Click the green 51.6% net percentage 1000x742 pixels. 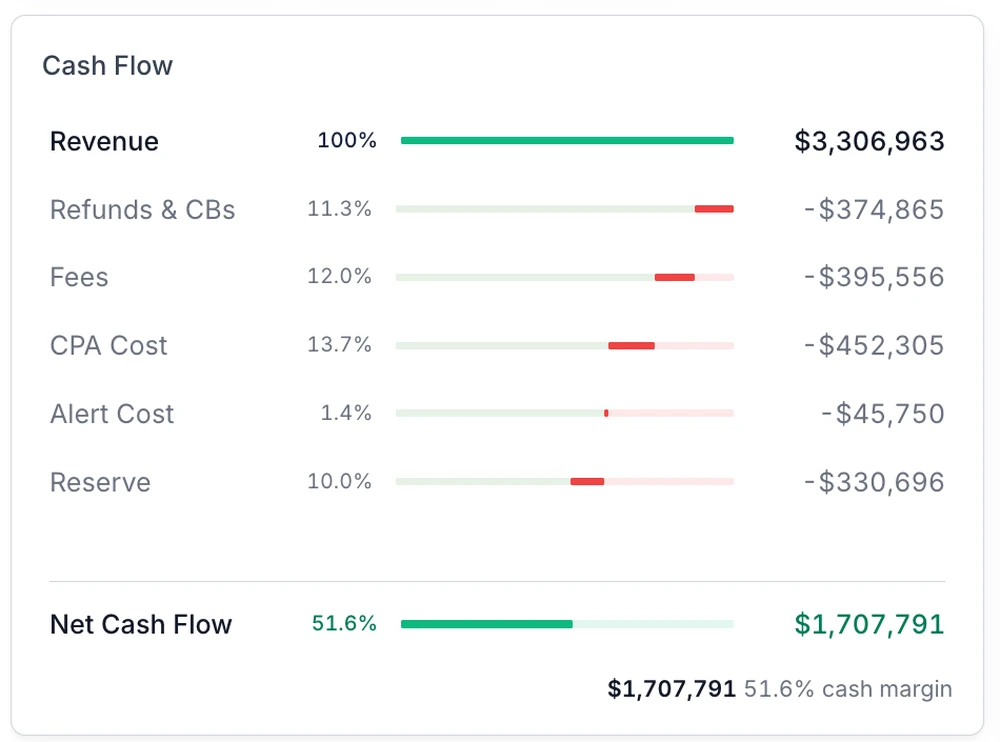(344, 623)
